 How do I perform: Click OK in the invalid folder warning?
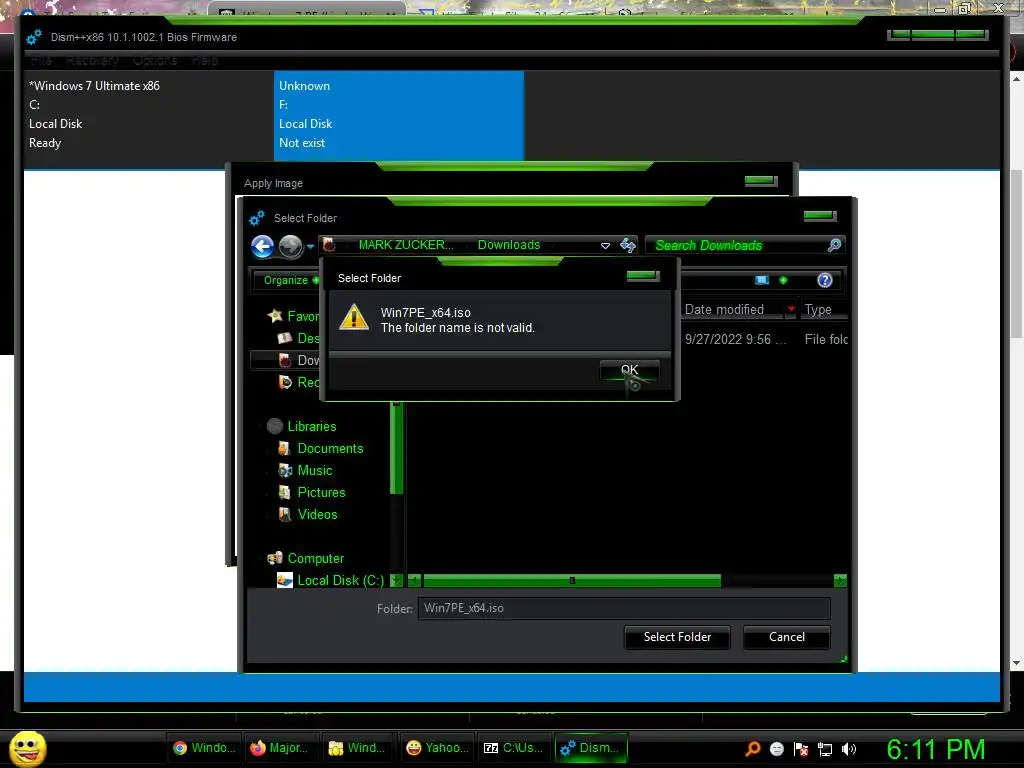[630, 370]
